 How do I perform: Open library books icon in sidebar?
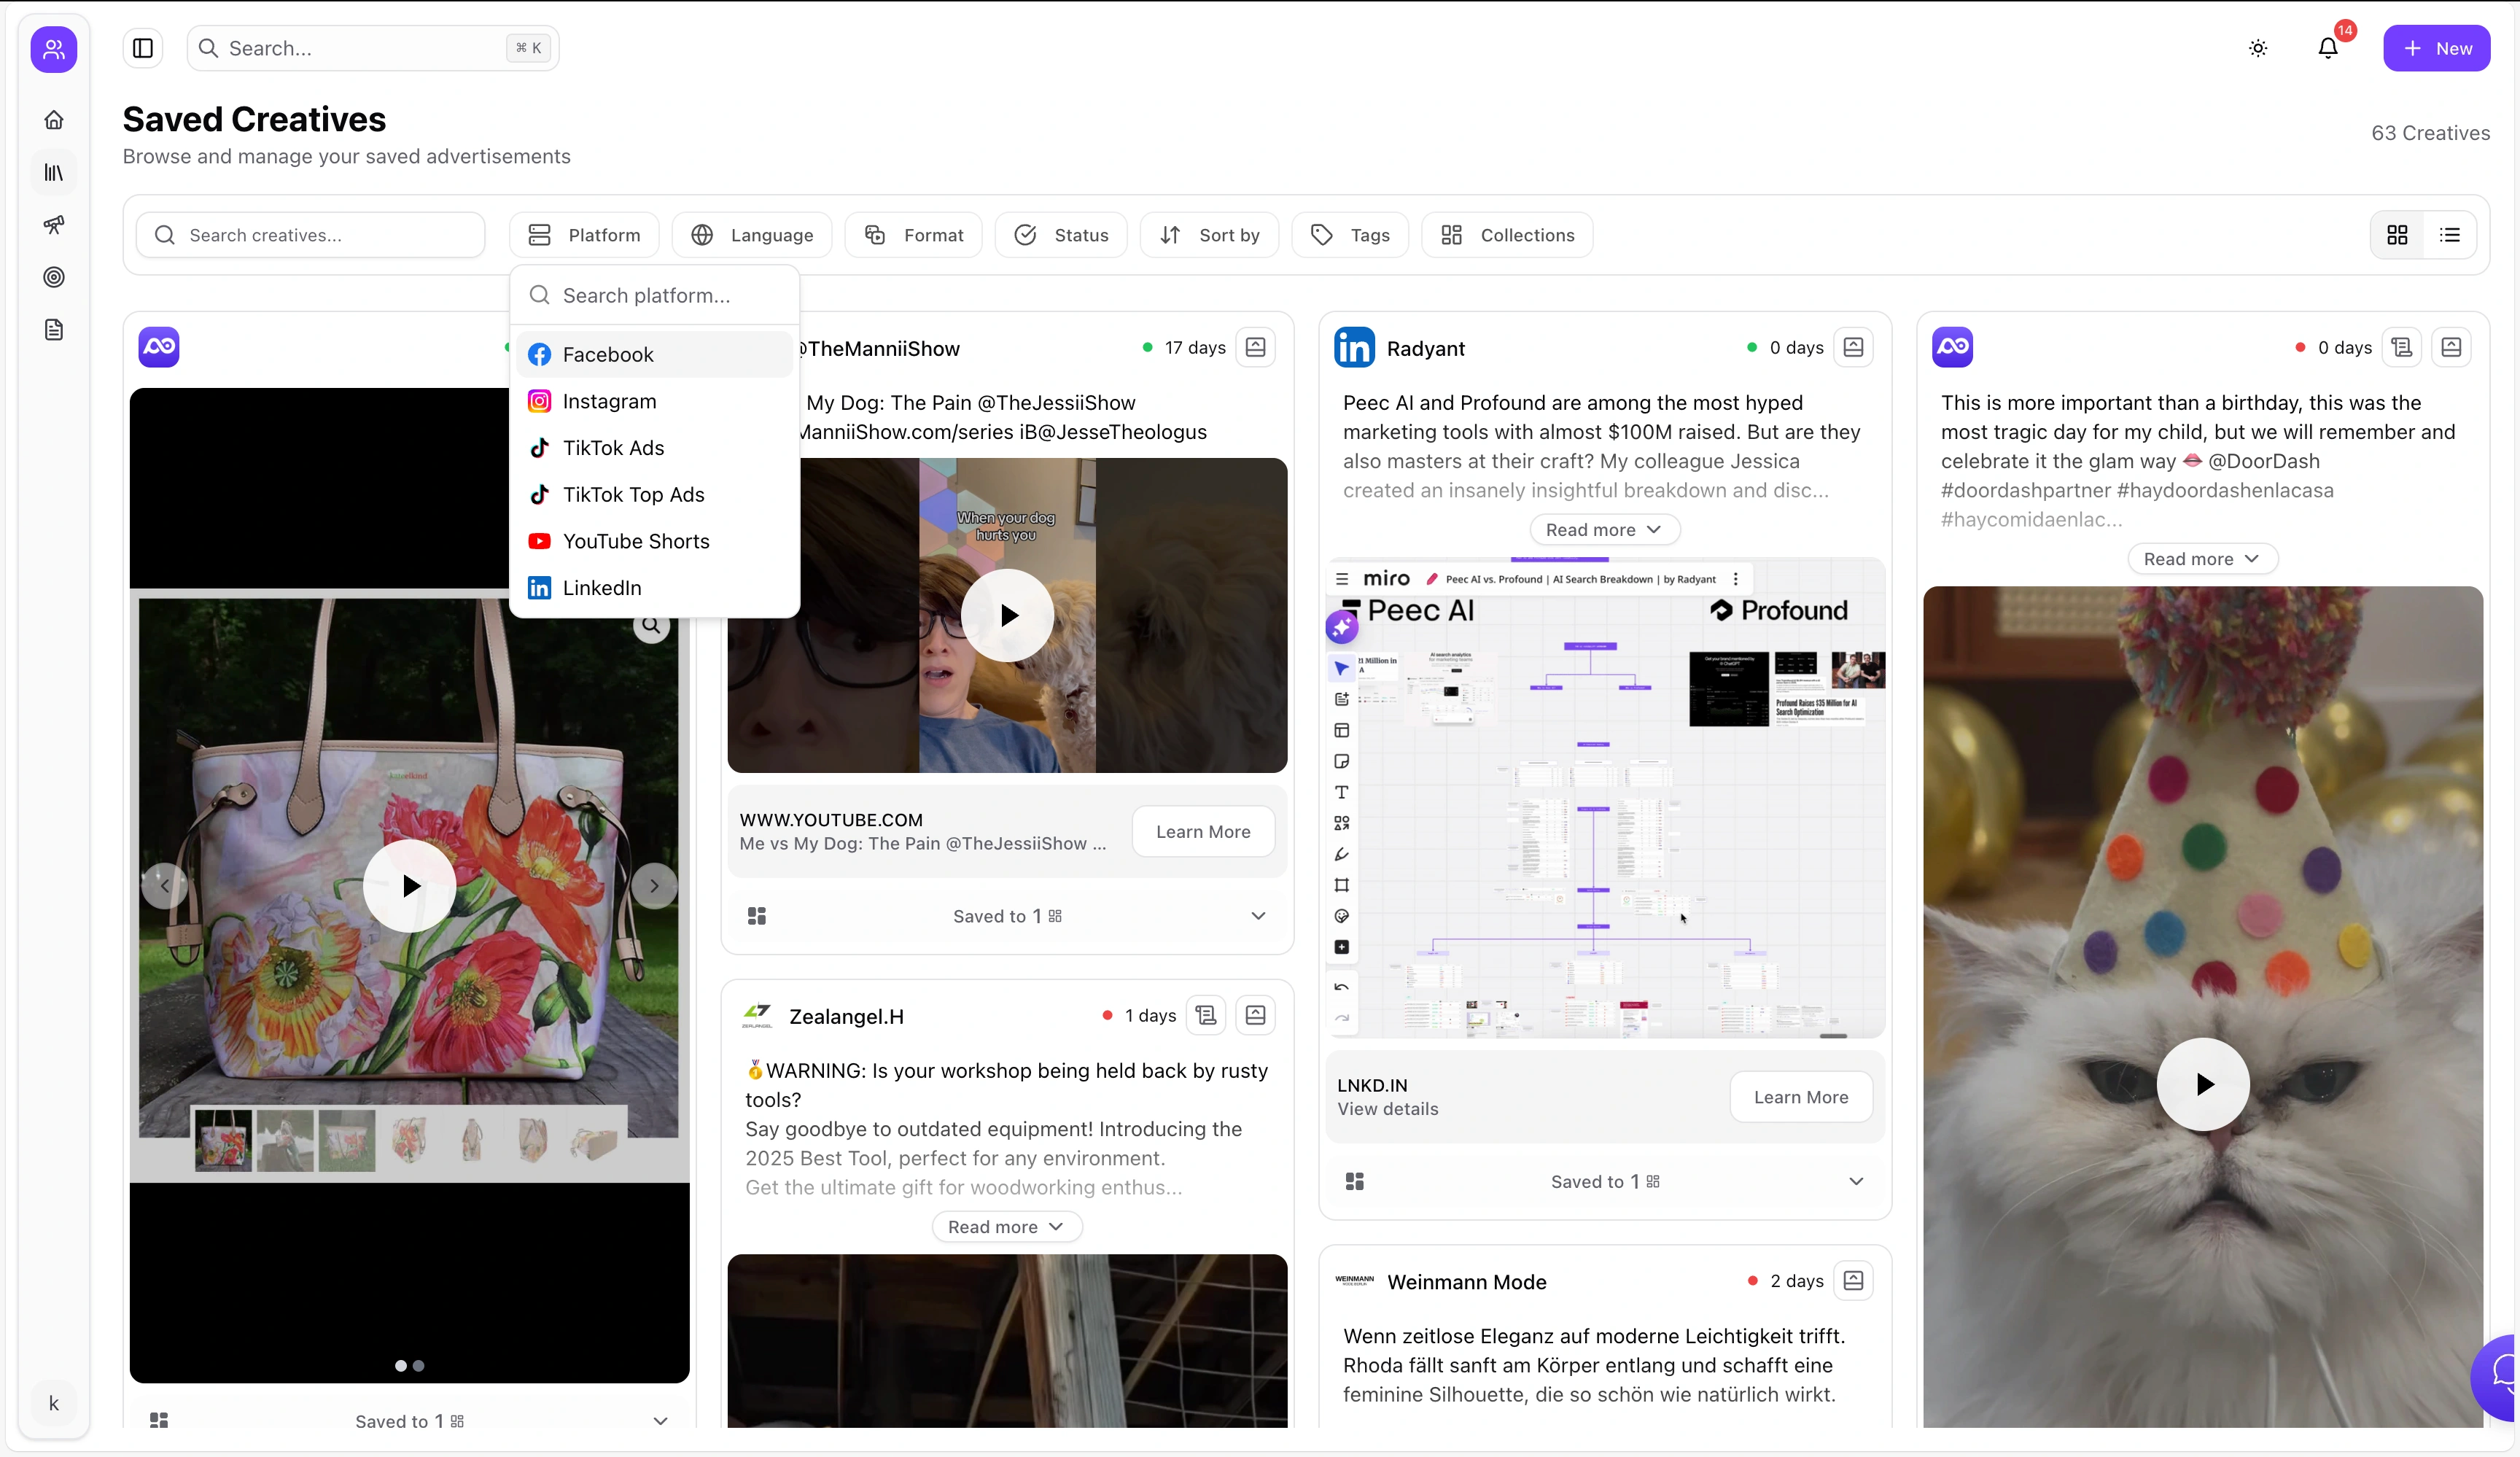point(54,173)
